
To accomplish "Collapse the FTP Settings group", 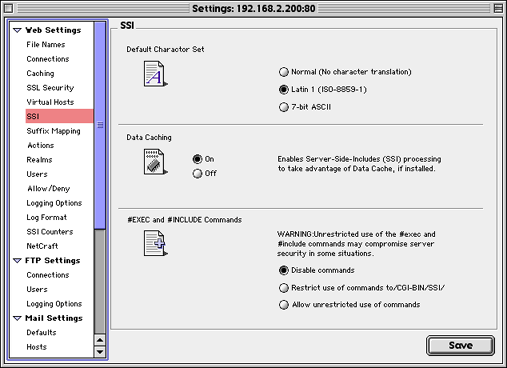I will [x=17, y=261].
